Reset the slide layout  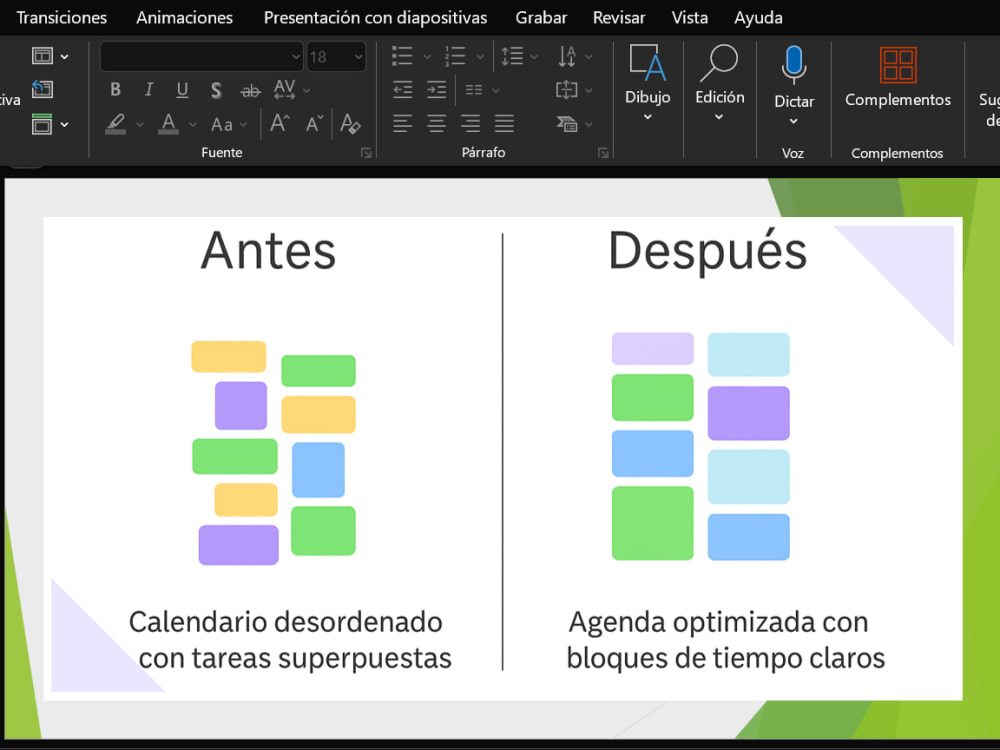tap(43, 89)
